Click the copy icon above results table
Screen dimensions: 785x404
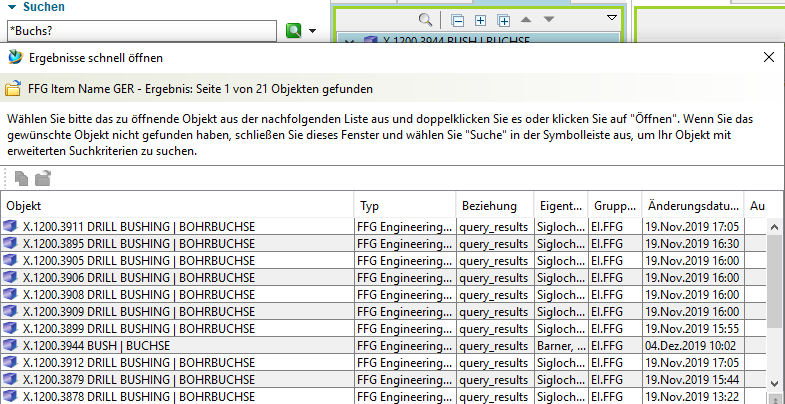pyautogui.click(x=22, y=179)
